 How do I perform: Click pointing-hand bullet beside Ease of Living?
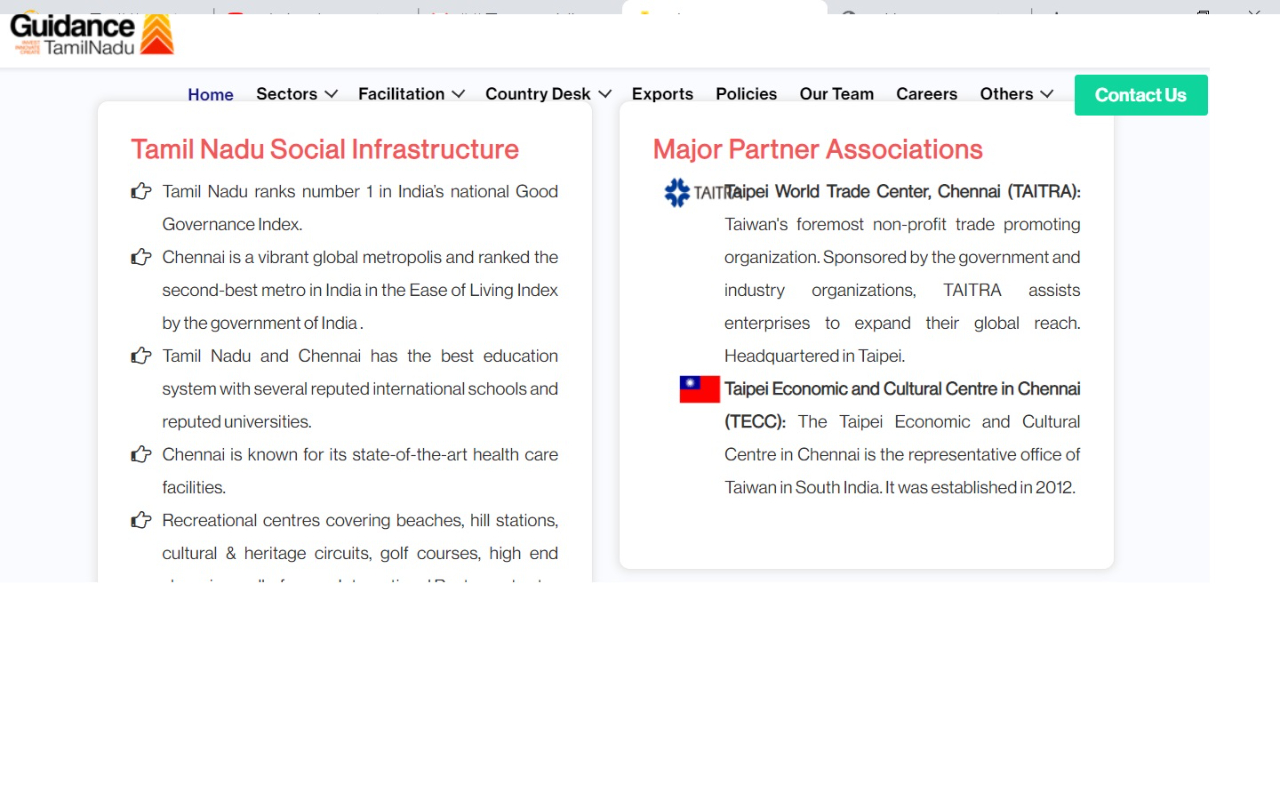[141, 257]
